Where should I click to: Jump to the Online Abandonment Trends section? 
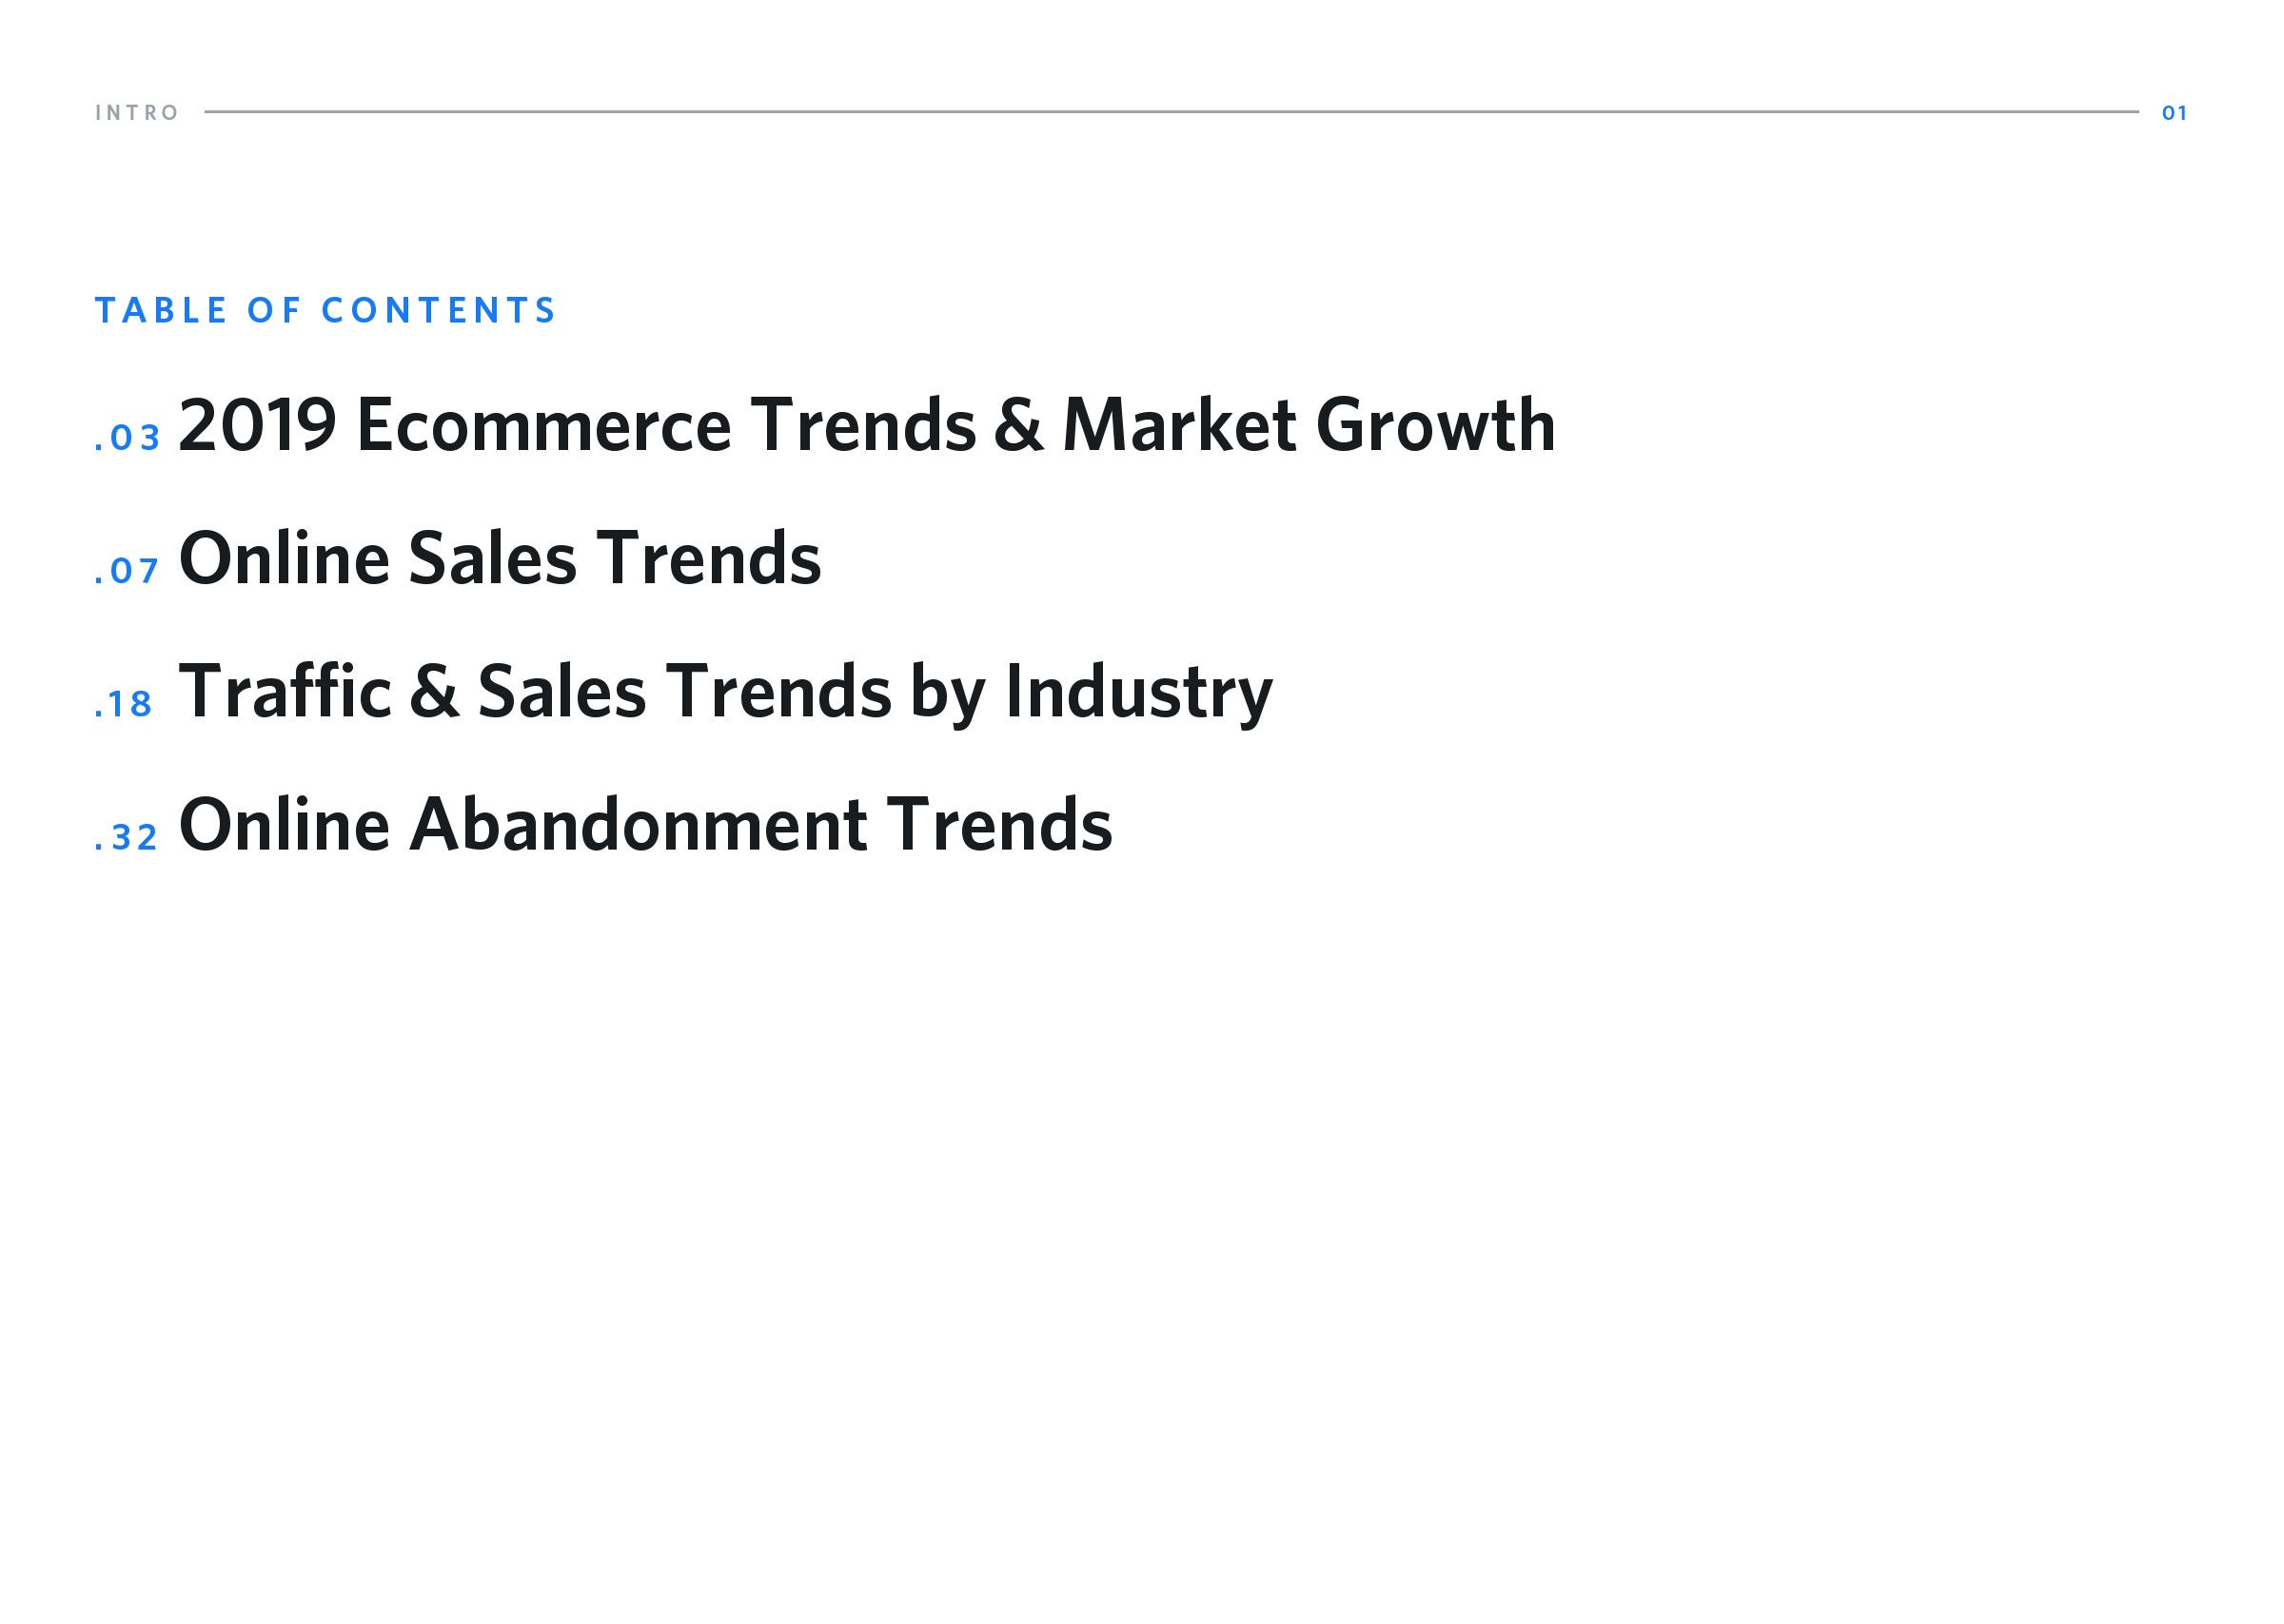645,825
